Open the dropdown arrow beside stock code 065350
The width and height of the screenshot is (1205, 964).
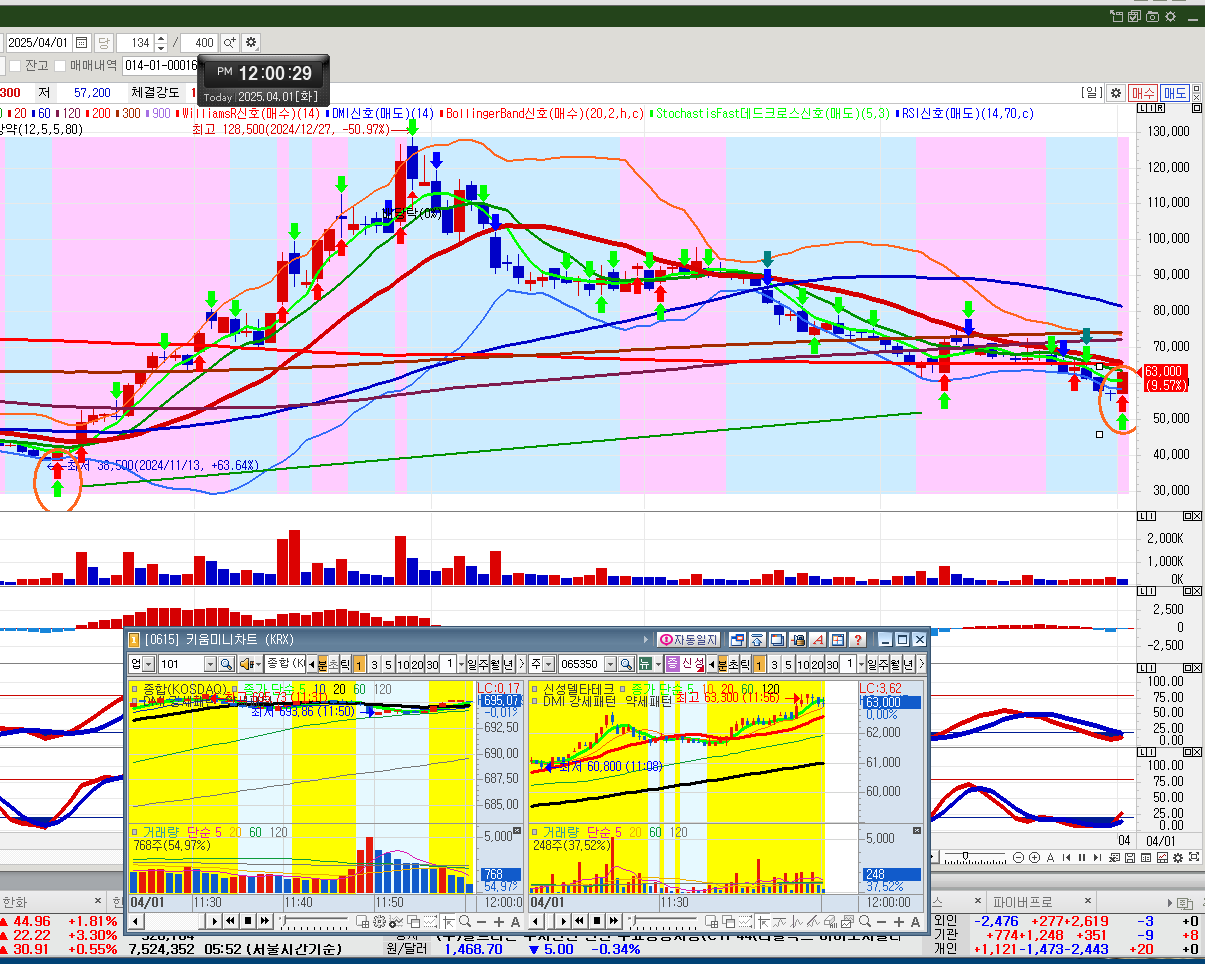click(610, 664)
